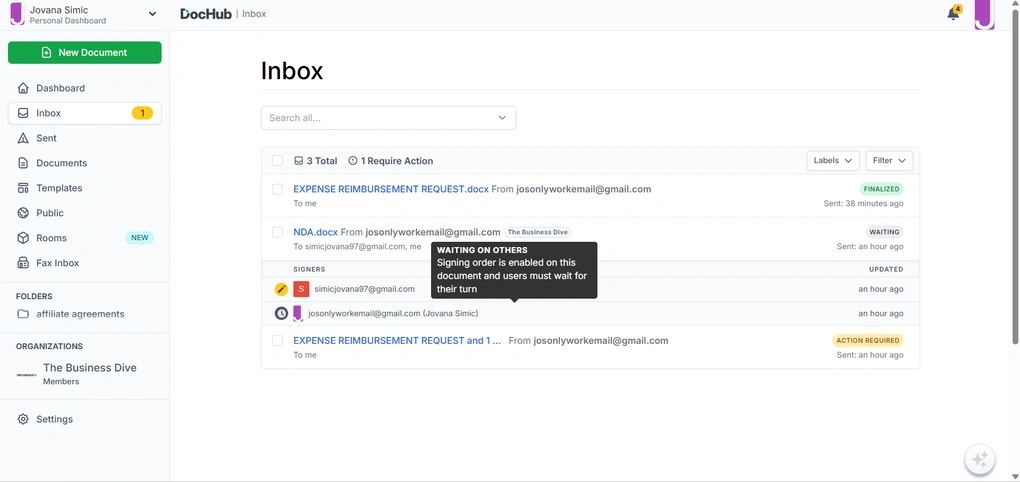Open Public in the sidebar
The height and width of the screenshot is (482, 1020).
click(85, 213)
